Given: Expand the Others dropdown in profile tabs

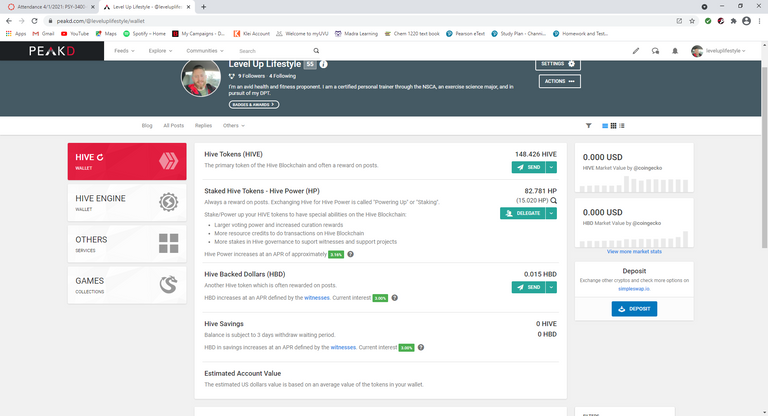Looking at the screenshot, I should 234,126.
